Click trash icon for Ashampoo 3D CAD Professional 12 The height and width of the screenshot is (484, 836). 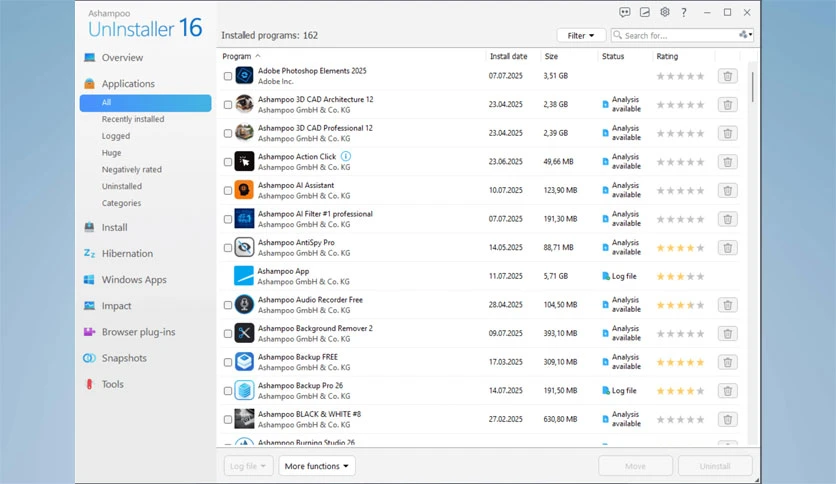tap(727, 133)
